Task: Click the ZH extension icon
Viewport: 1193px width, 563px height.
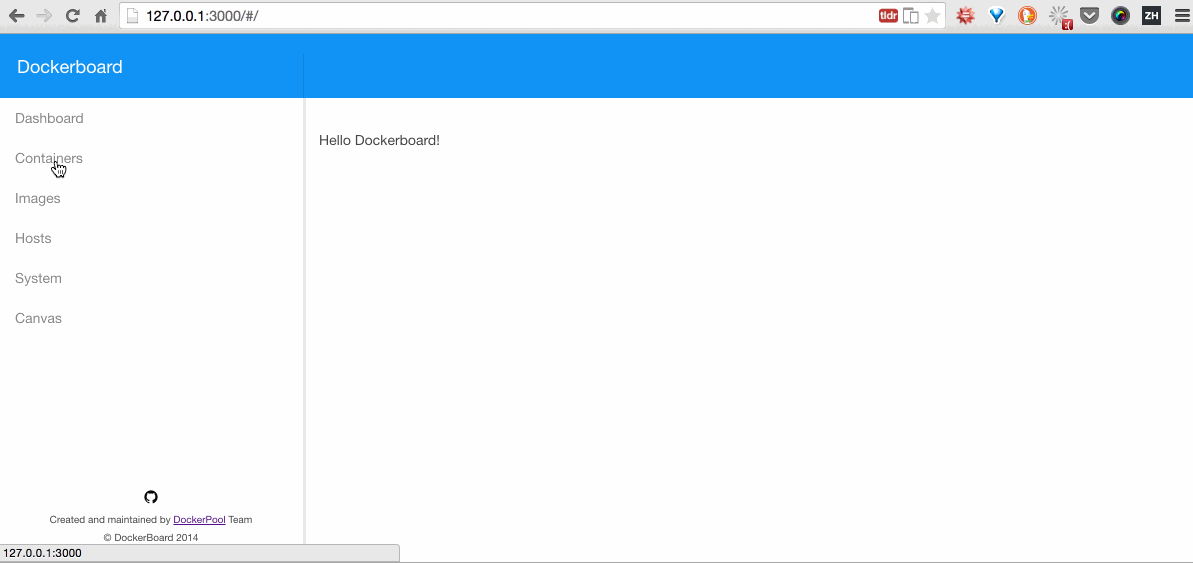Action: point(1151,15)
